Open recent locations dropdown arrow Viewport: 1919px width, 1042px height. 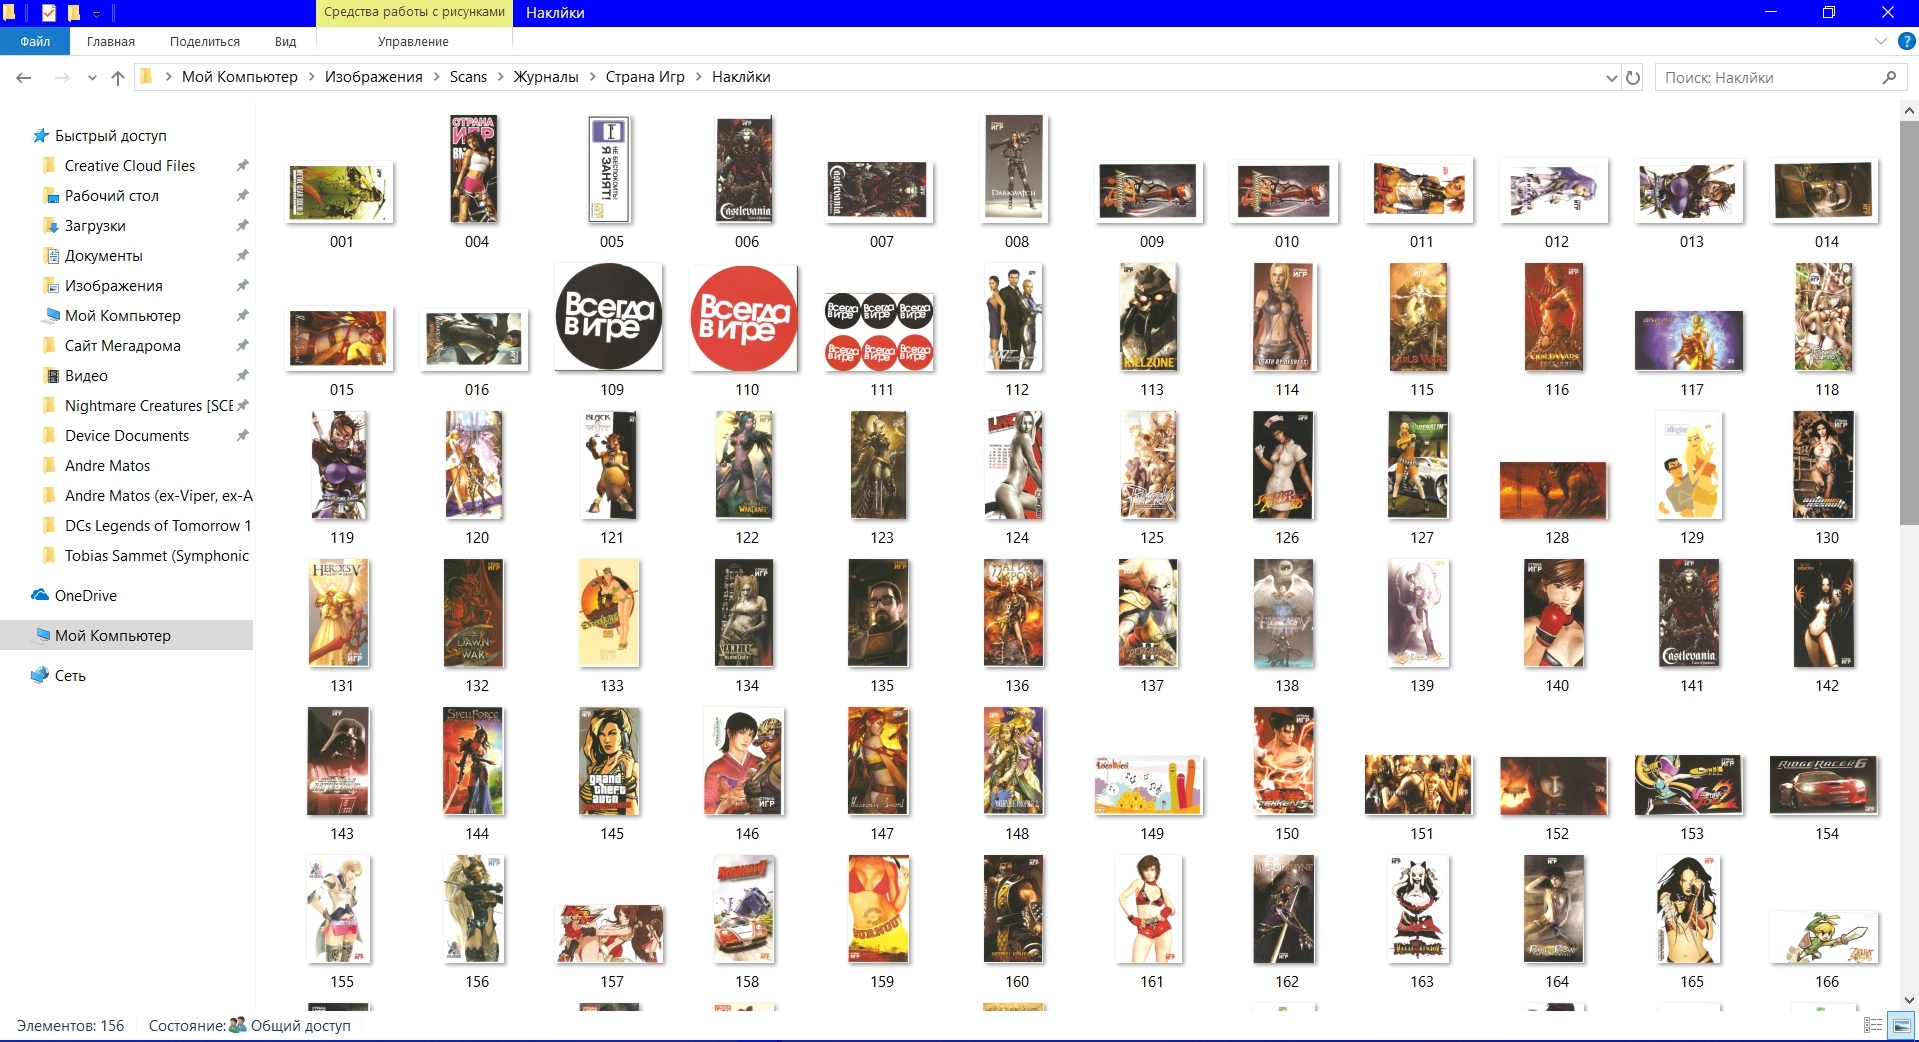tap(92, 77)
